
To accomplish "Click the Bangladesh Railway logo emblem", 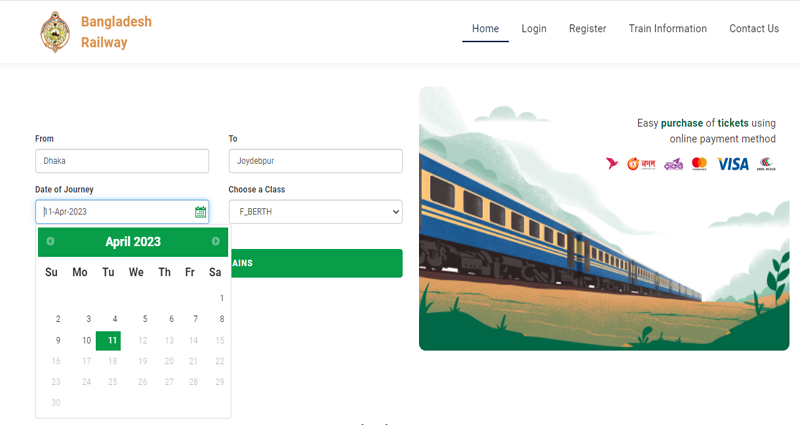I will (x=55, y=32).
